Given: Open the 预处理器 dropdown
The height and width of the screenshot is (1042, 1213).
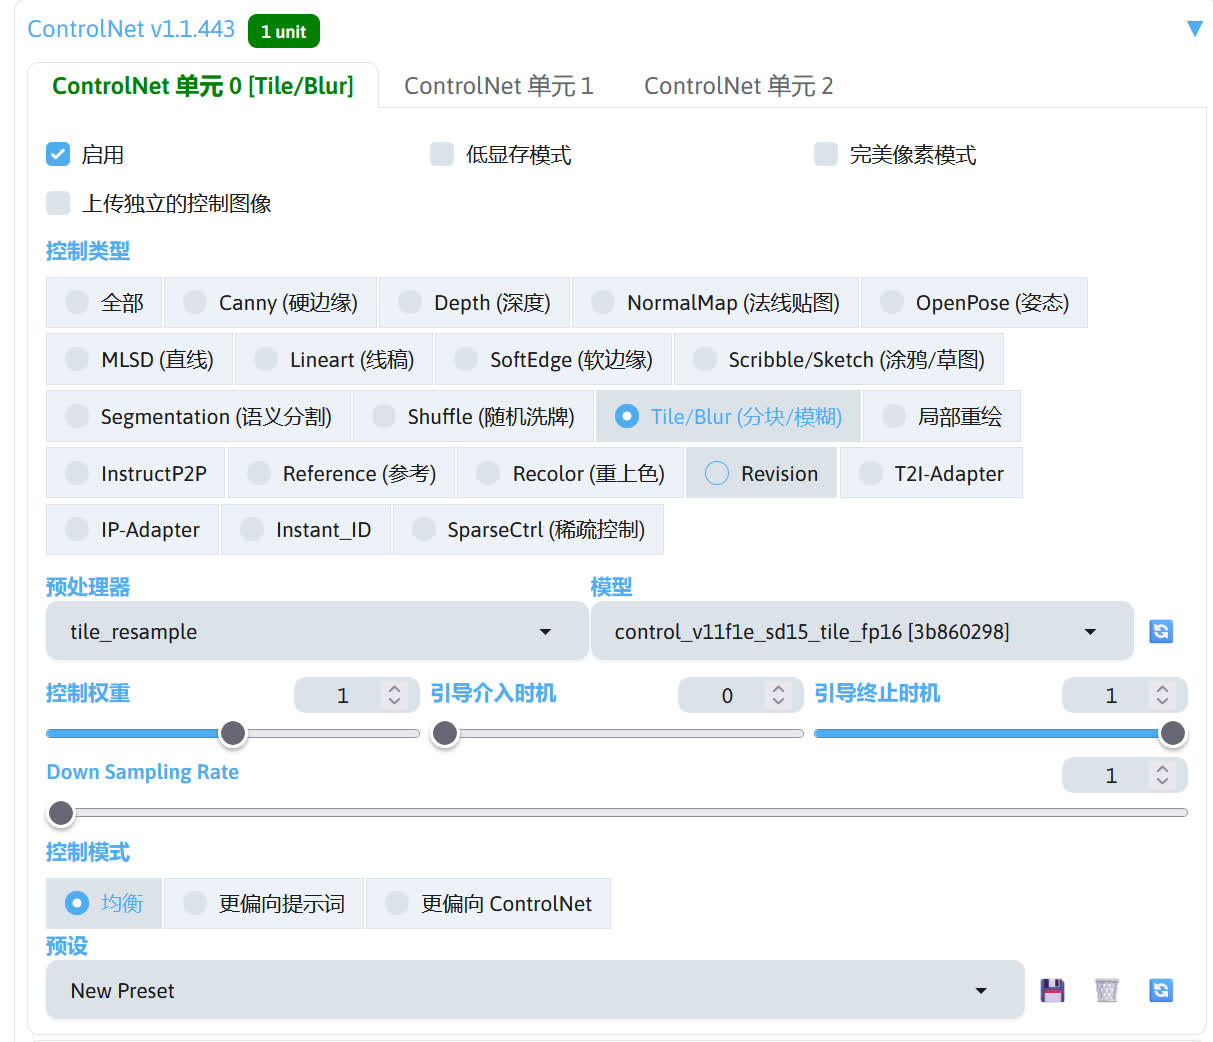Looking at the screenshot, I should pyautogui.click(x=316, y=631).
